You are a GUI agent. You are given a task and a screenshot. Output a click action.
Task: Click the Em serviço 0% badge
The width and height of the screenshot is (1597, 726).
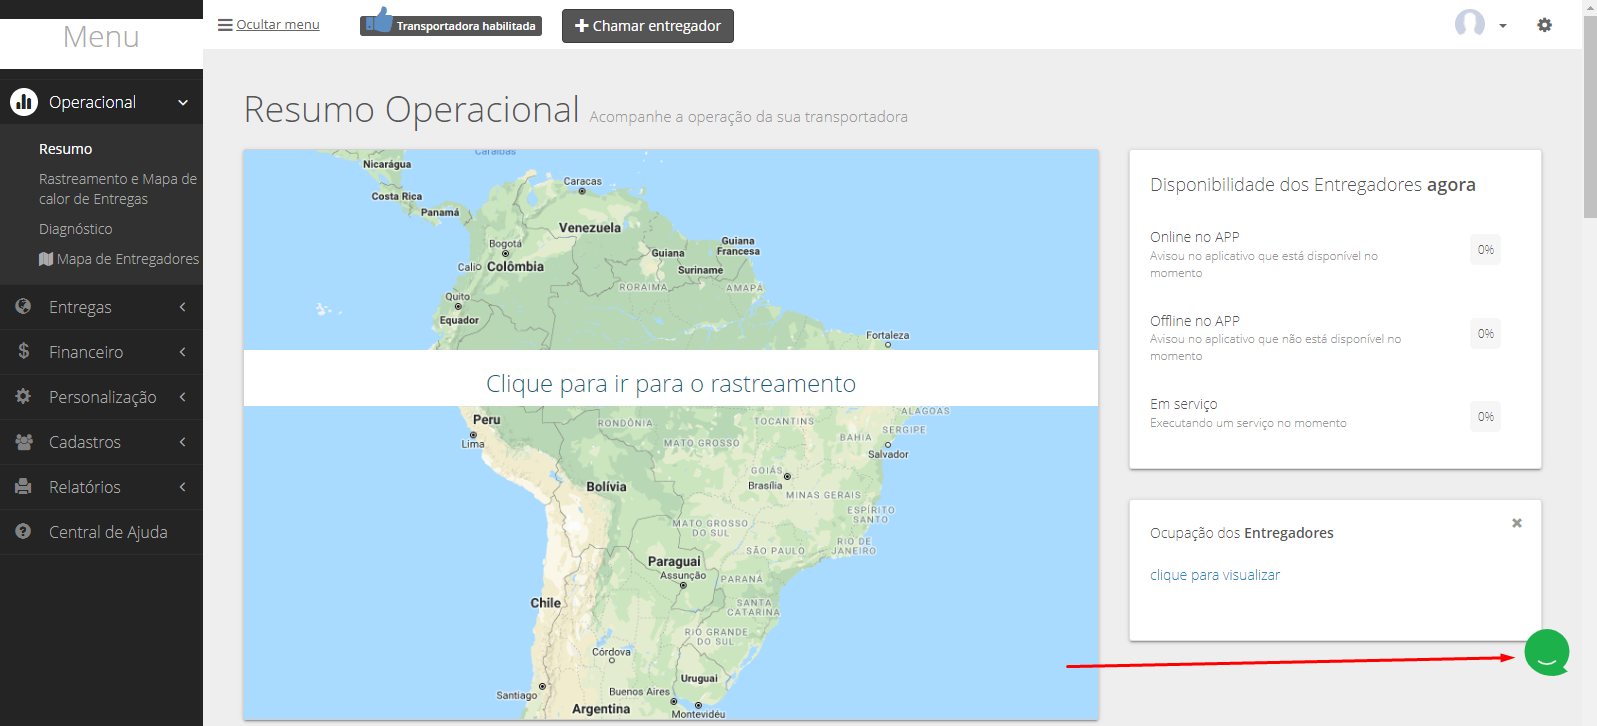pyautogui.click(x=1486, y=417)
